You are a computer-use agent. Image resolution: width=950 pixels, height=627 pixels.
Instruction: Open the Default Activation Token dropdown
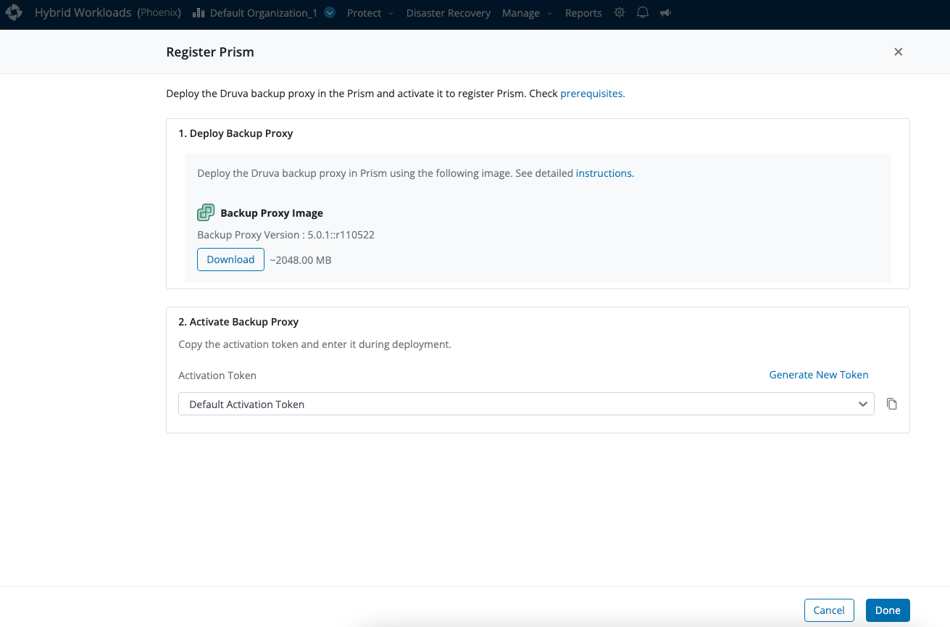[x=526, y=404]
